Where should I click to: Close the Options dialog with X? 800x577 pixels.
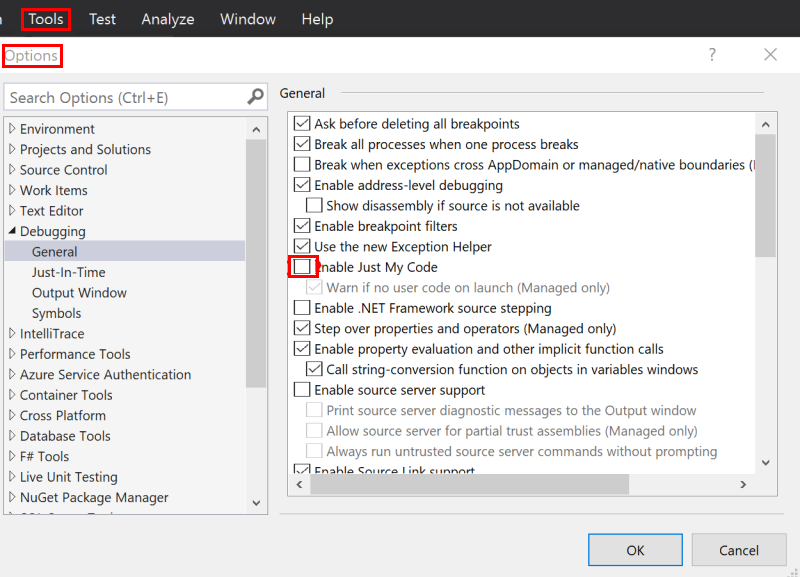click(x=770, y=55)
